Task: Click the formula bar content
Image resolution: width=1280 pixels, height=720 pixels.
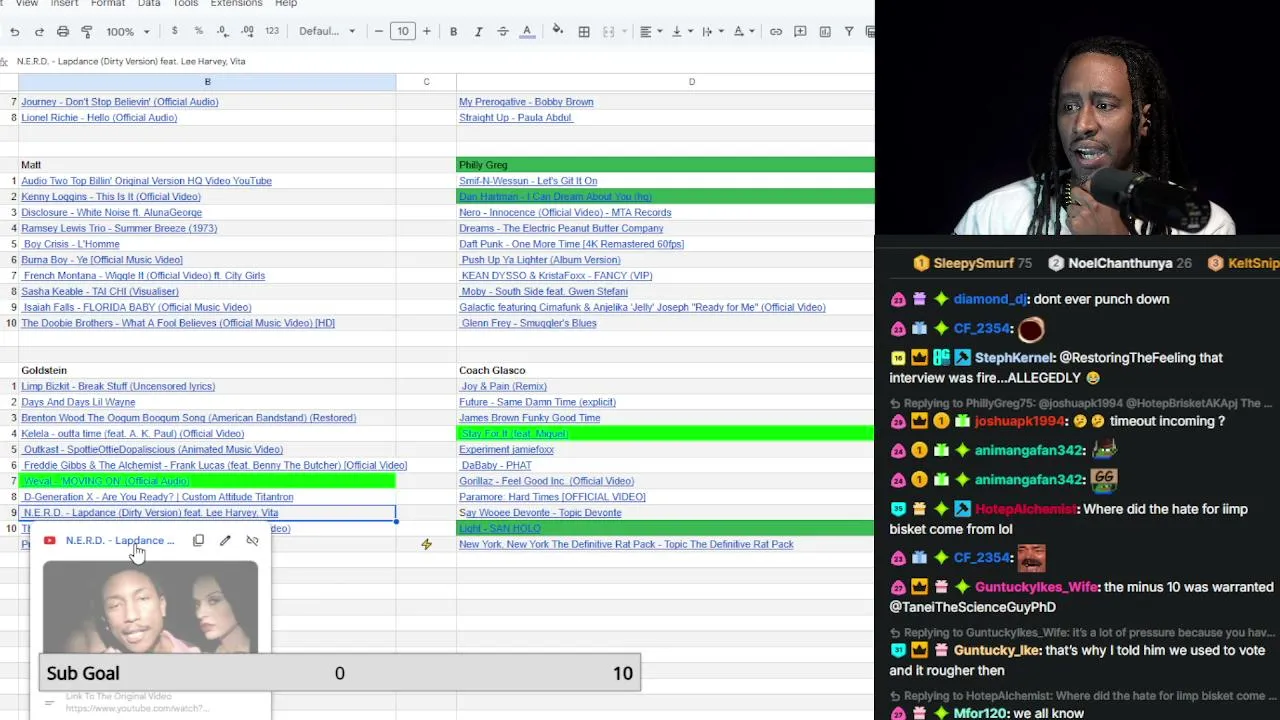Action: coord(131,61)
